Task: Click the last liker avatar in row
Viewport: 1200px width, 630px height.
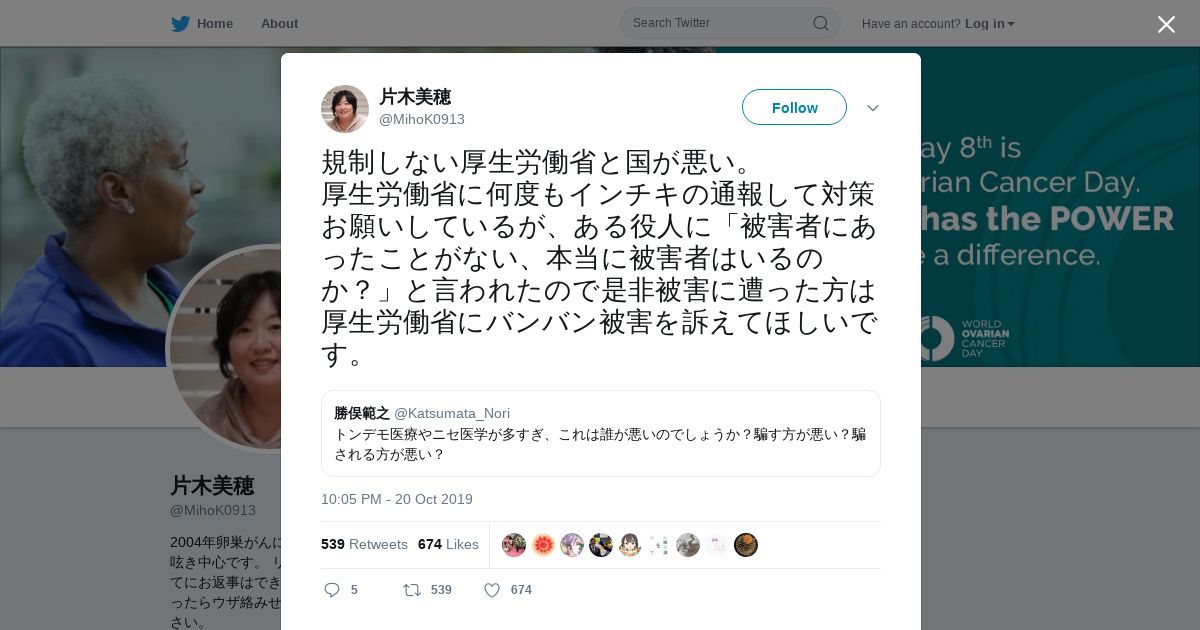Action: click(746, 545)
